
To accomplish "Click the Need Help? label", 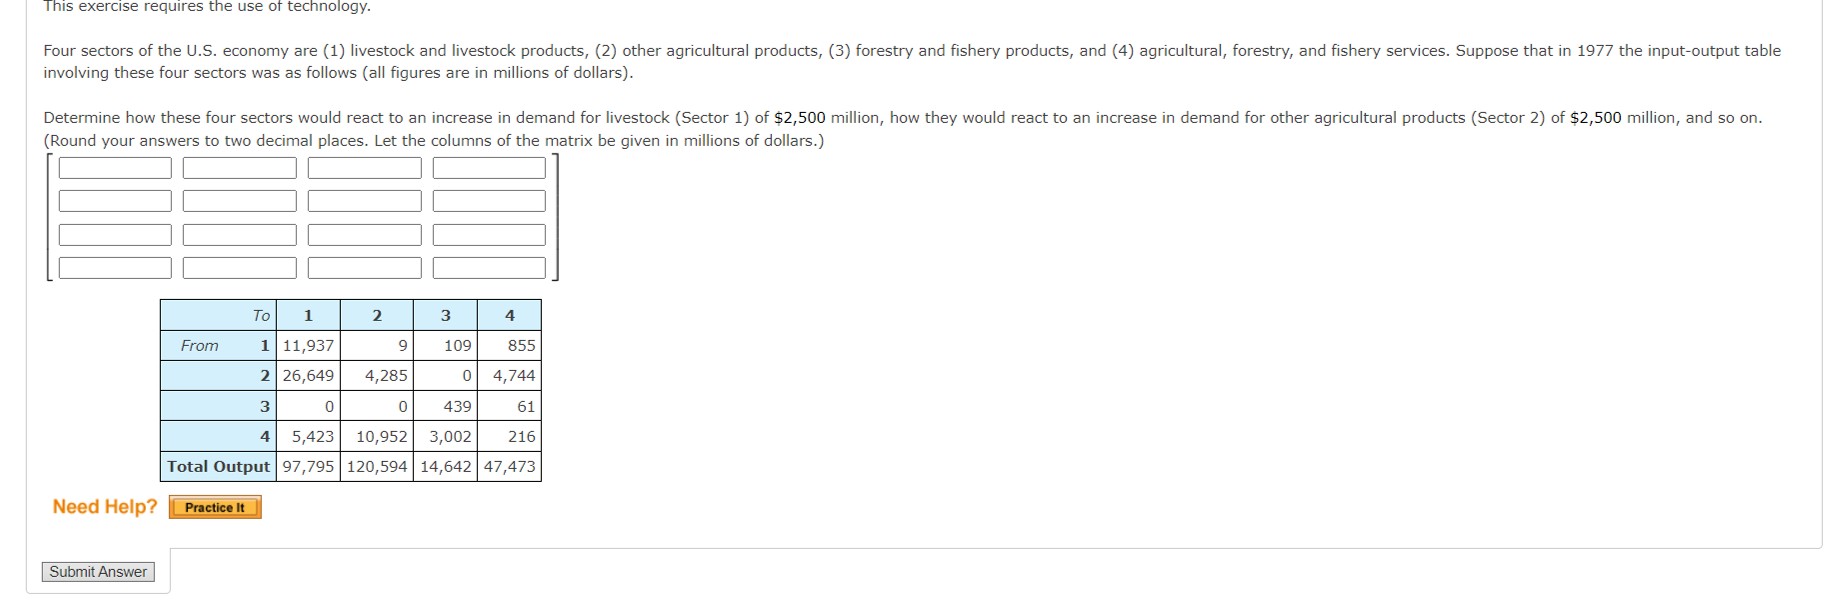I will (x=103, y=506).
